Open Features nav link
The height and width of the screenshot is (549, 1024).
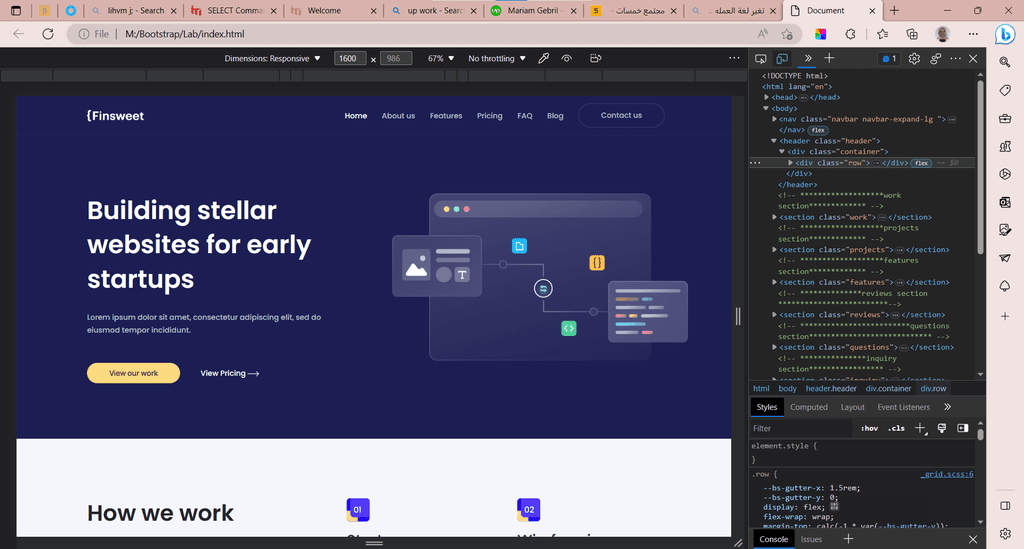446,116
